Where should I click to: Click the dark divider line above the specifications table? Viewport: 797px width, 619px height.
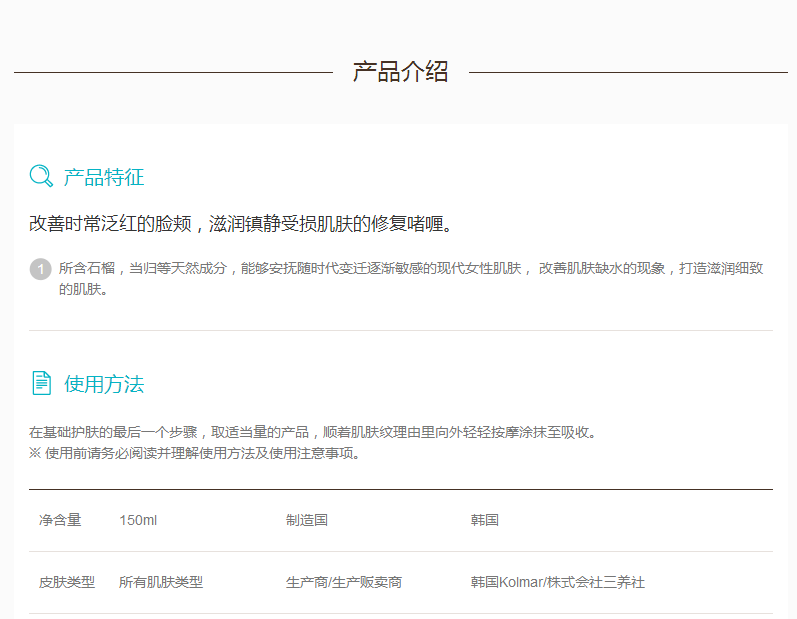pyautogui.click(x=400, y=489)
